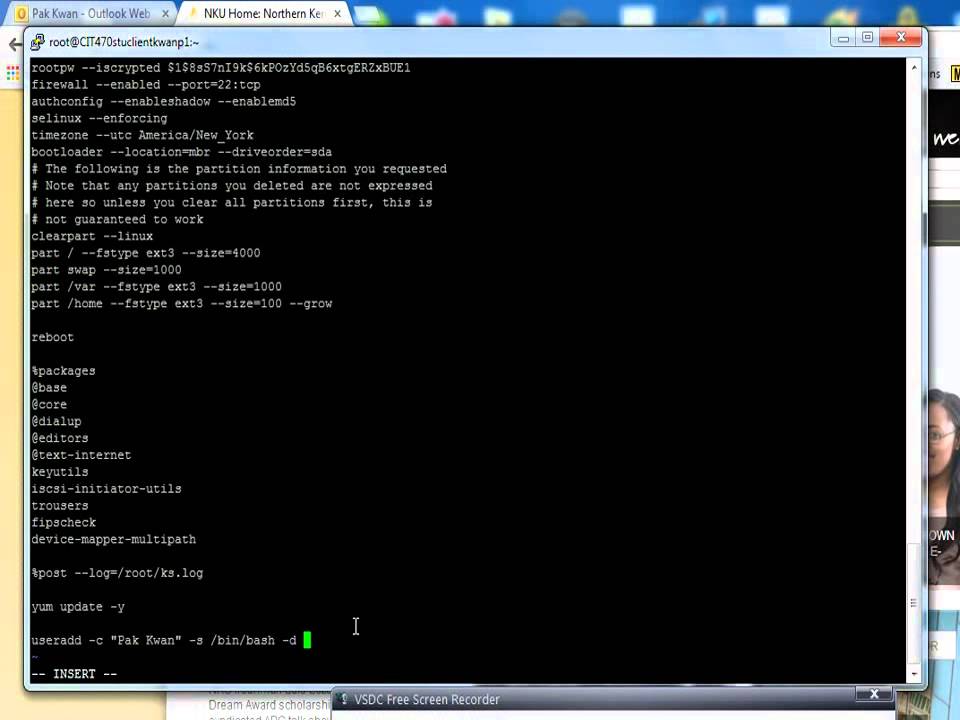Click the '@base' package line

tap(49, 388)
